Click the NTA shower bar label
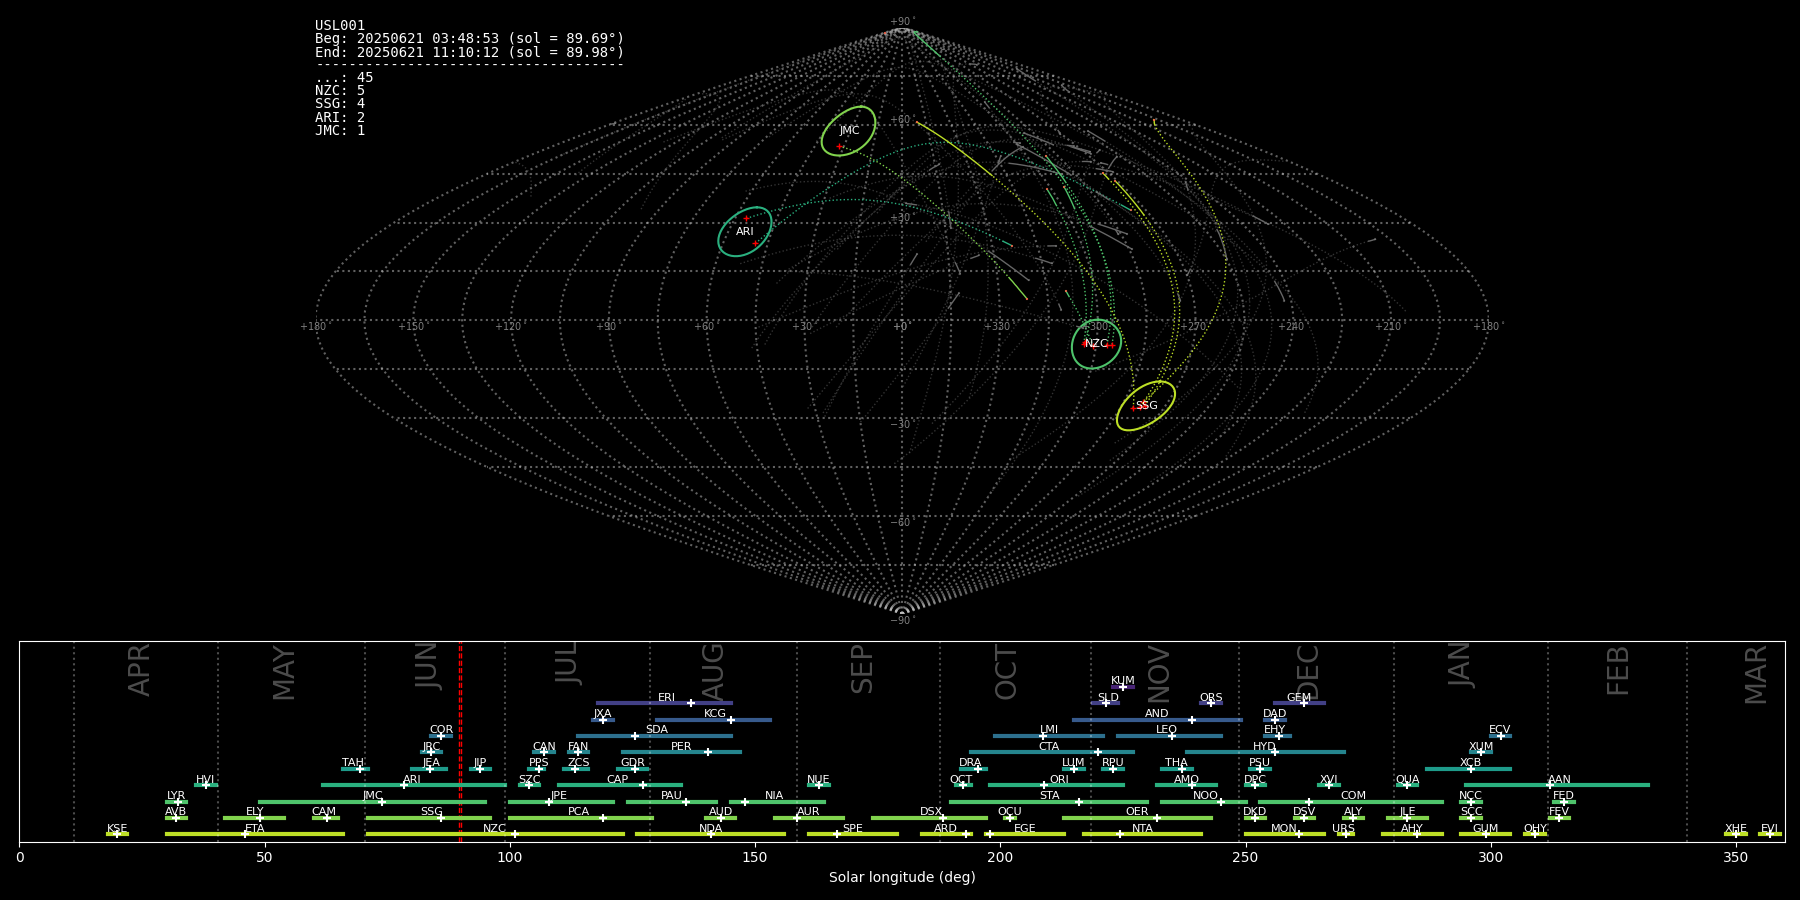1800x900 pixels. coord(1142,828)
